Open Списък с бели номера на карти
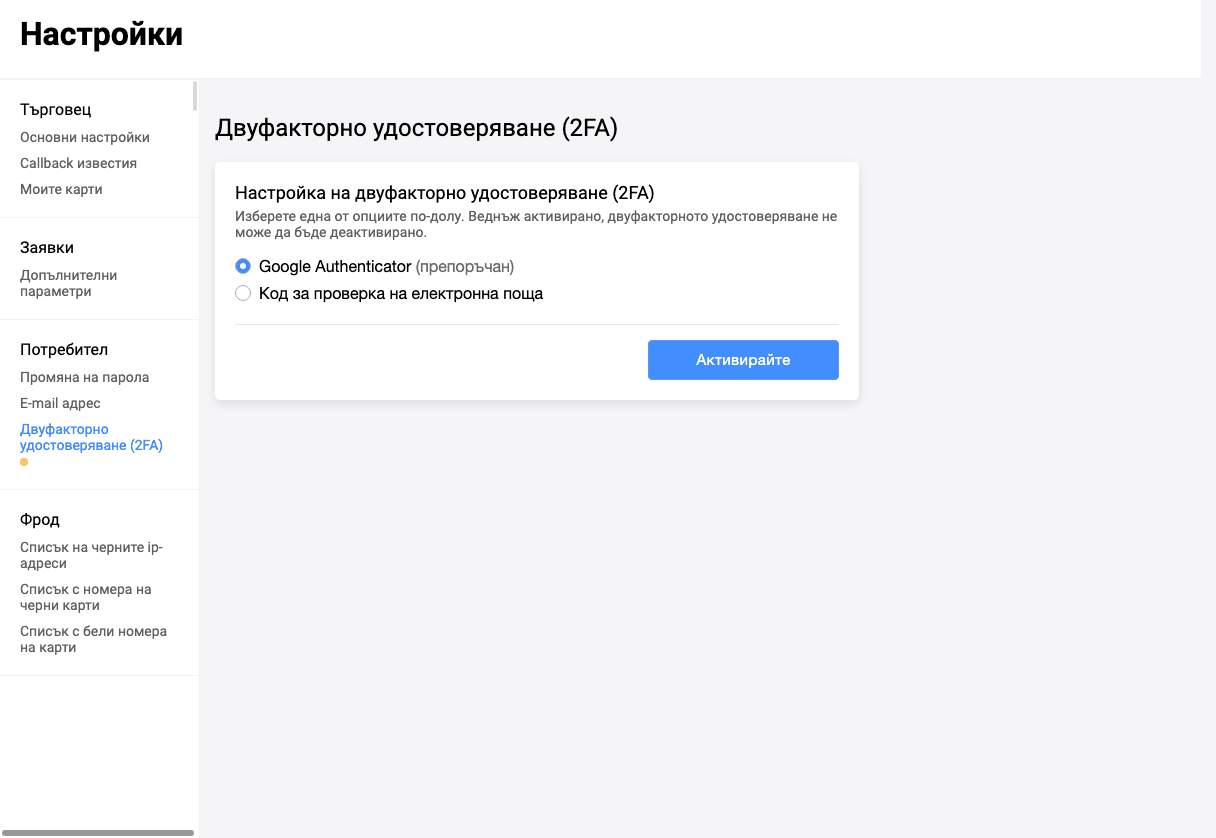 click(93, 639)
